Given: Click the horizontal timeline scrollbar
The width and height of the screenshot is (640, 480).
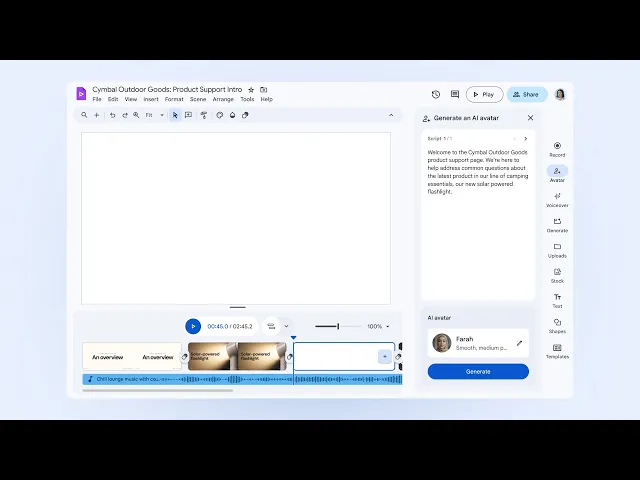Looking at the screenshot, I should pyautogui.click(x=158, y=390).
